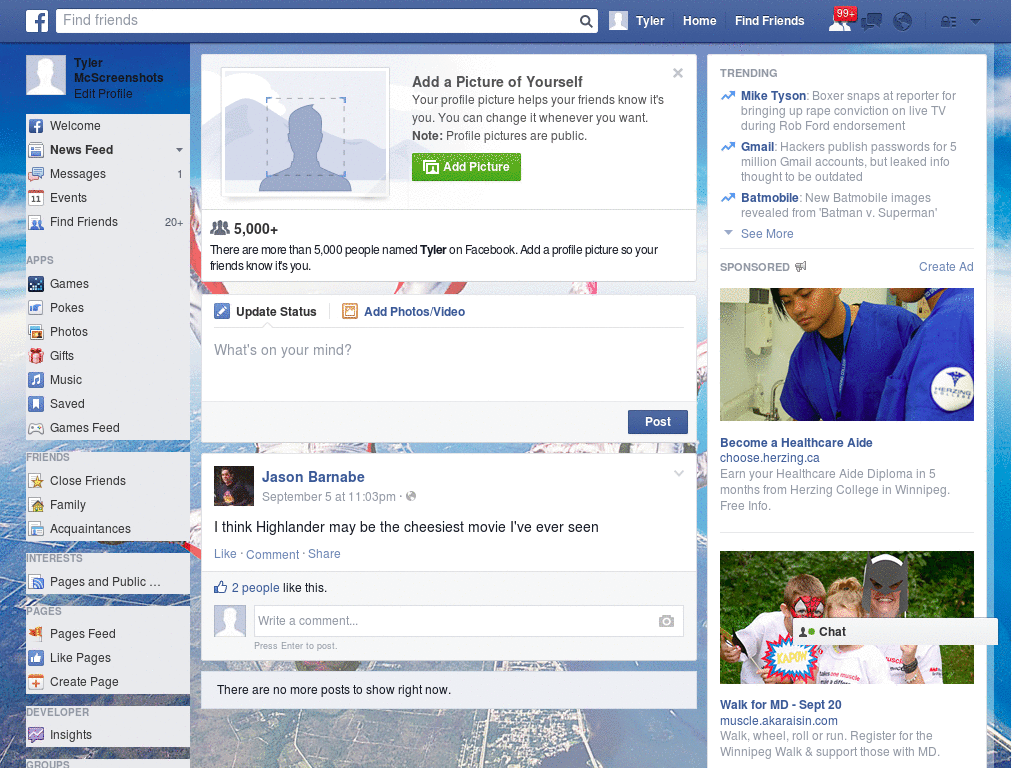Open post options chevron on Jason's post

tap(679, 473)
